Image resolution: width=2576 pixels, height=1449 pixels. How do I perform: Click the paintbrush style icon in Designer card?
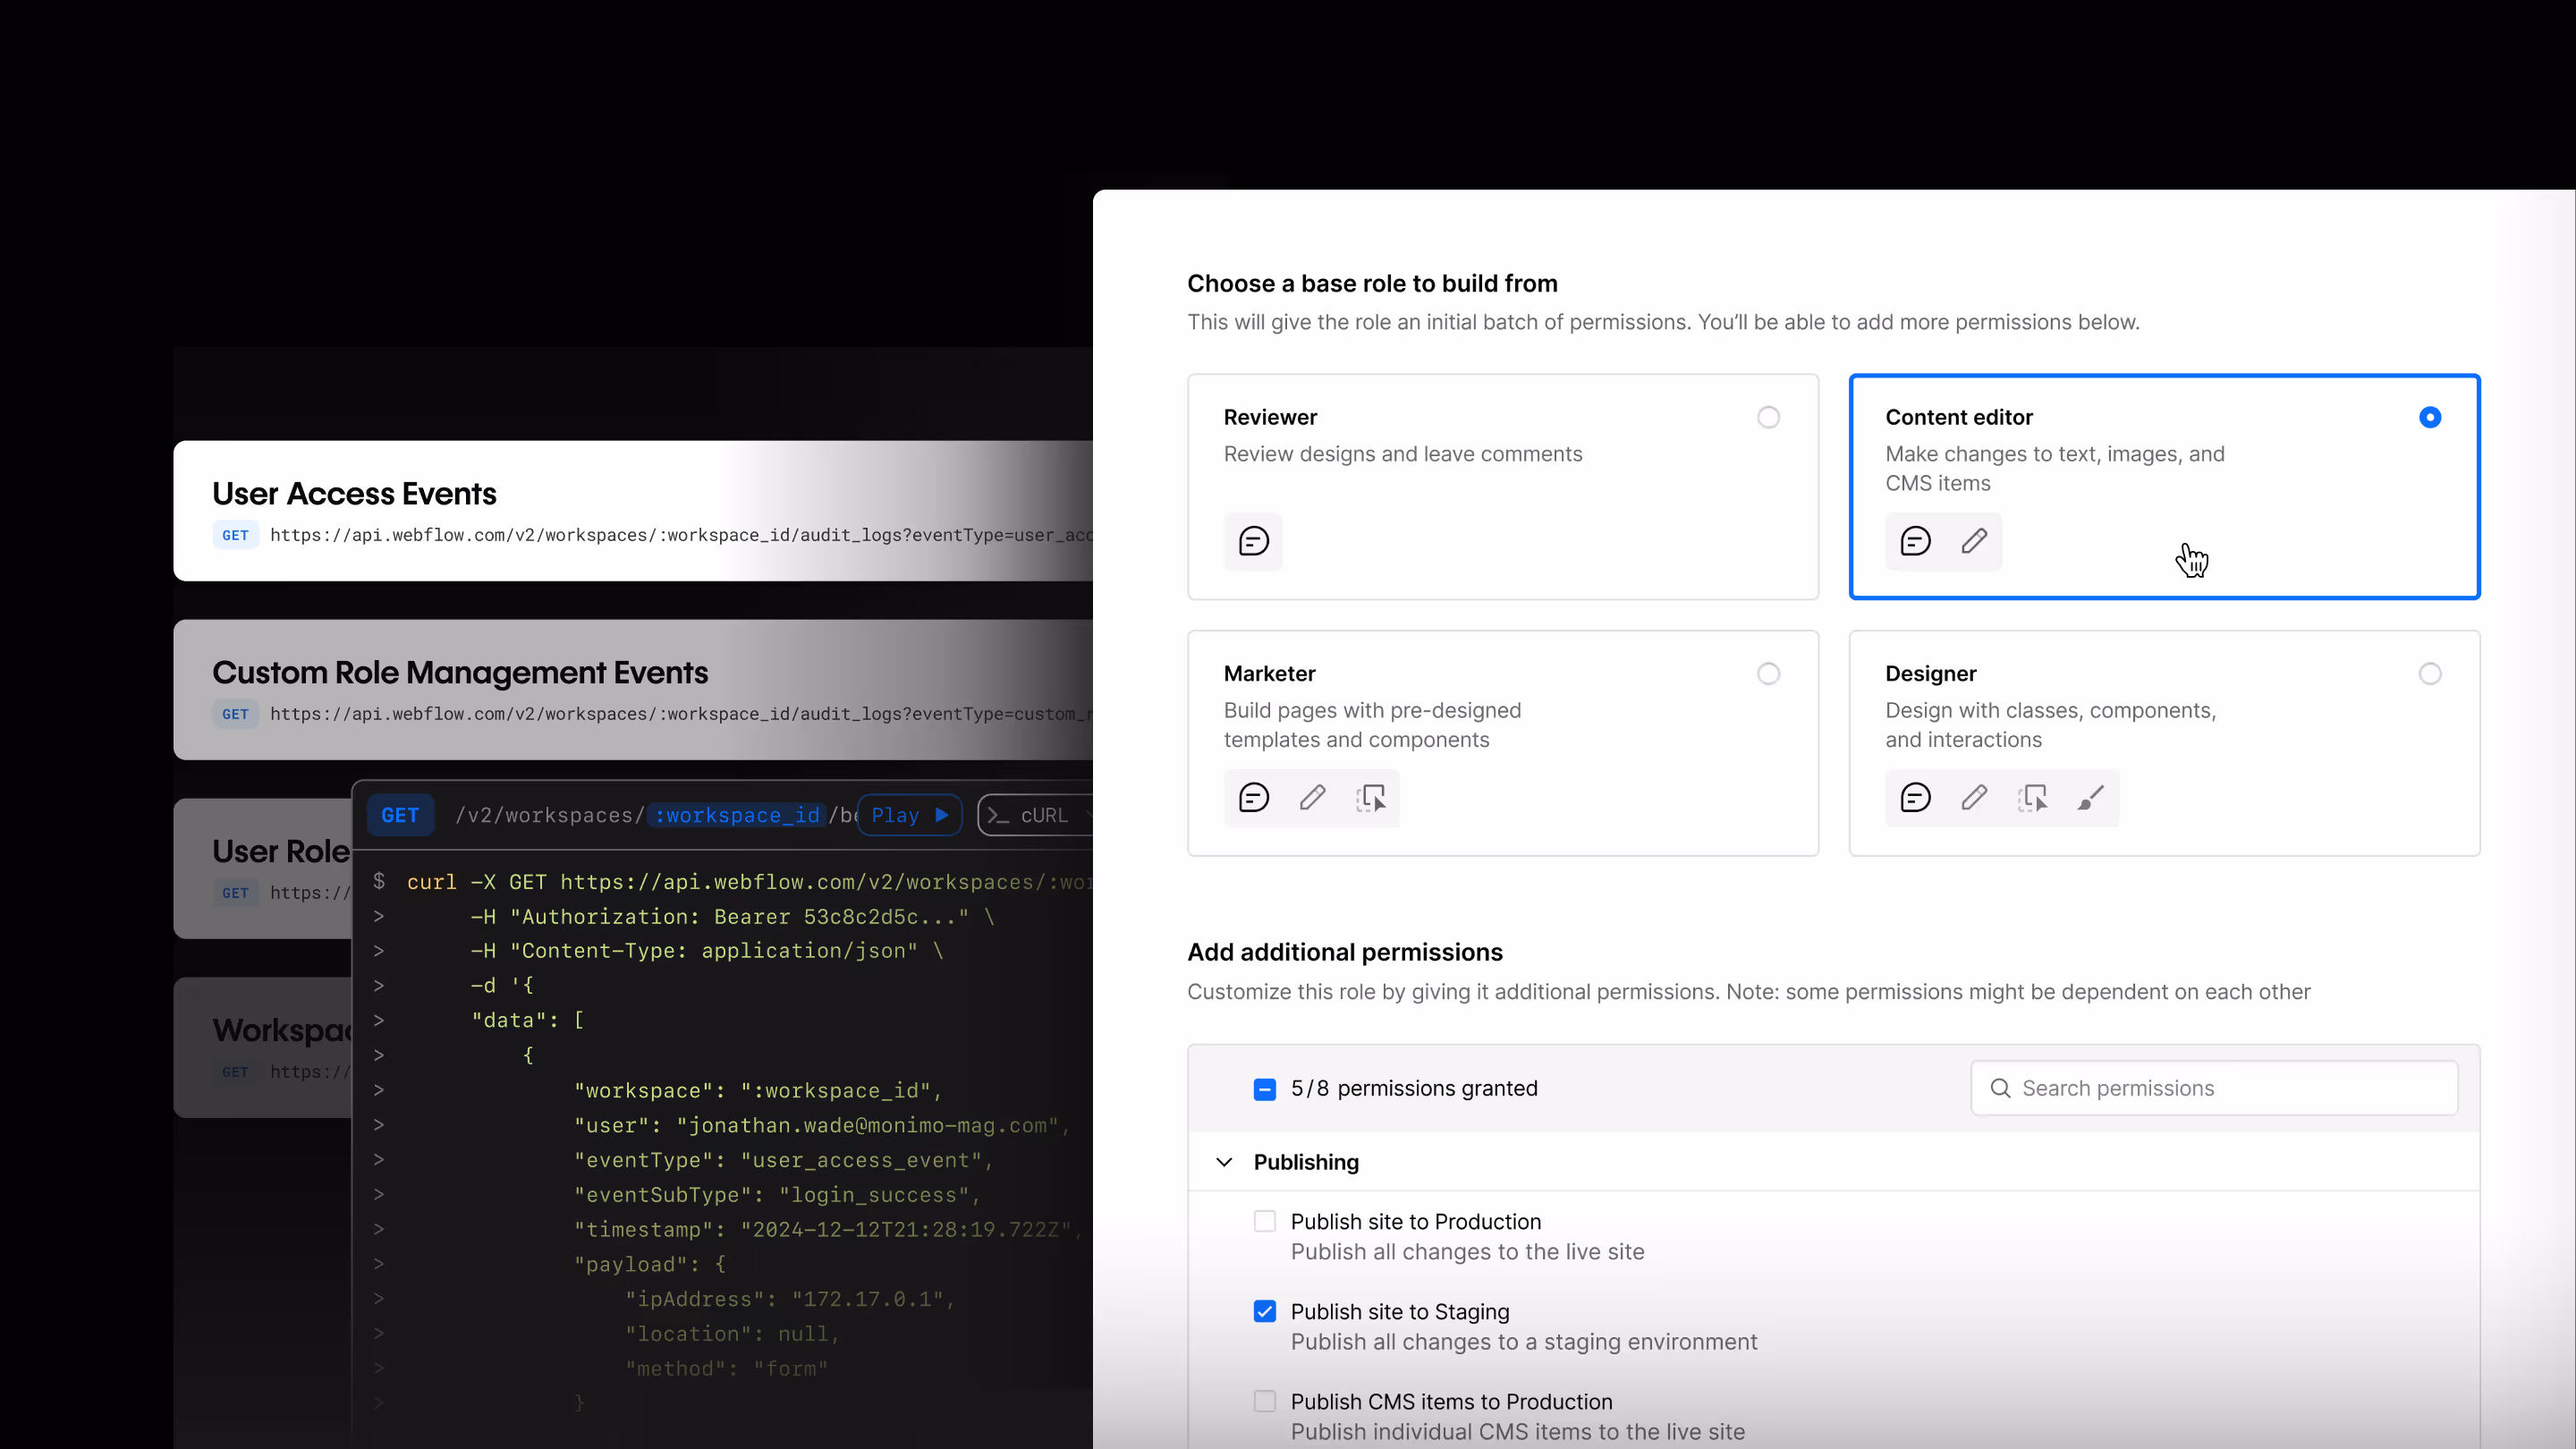2090,797
